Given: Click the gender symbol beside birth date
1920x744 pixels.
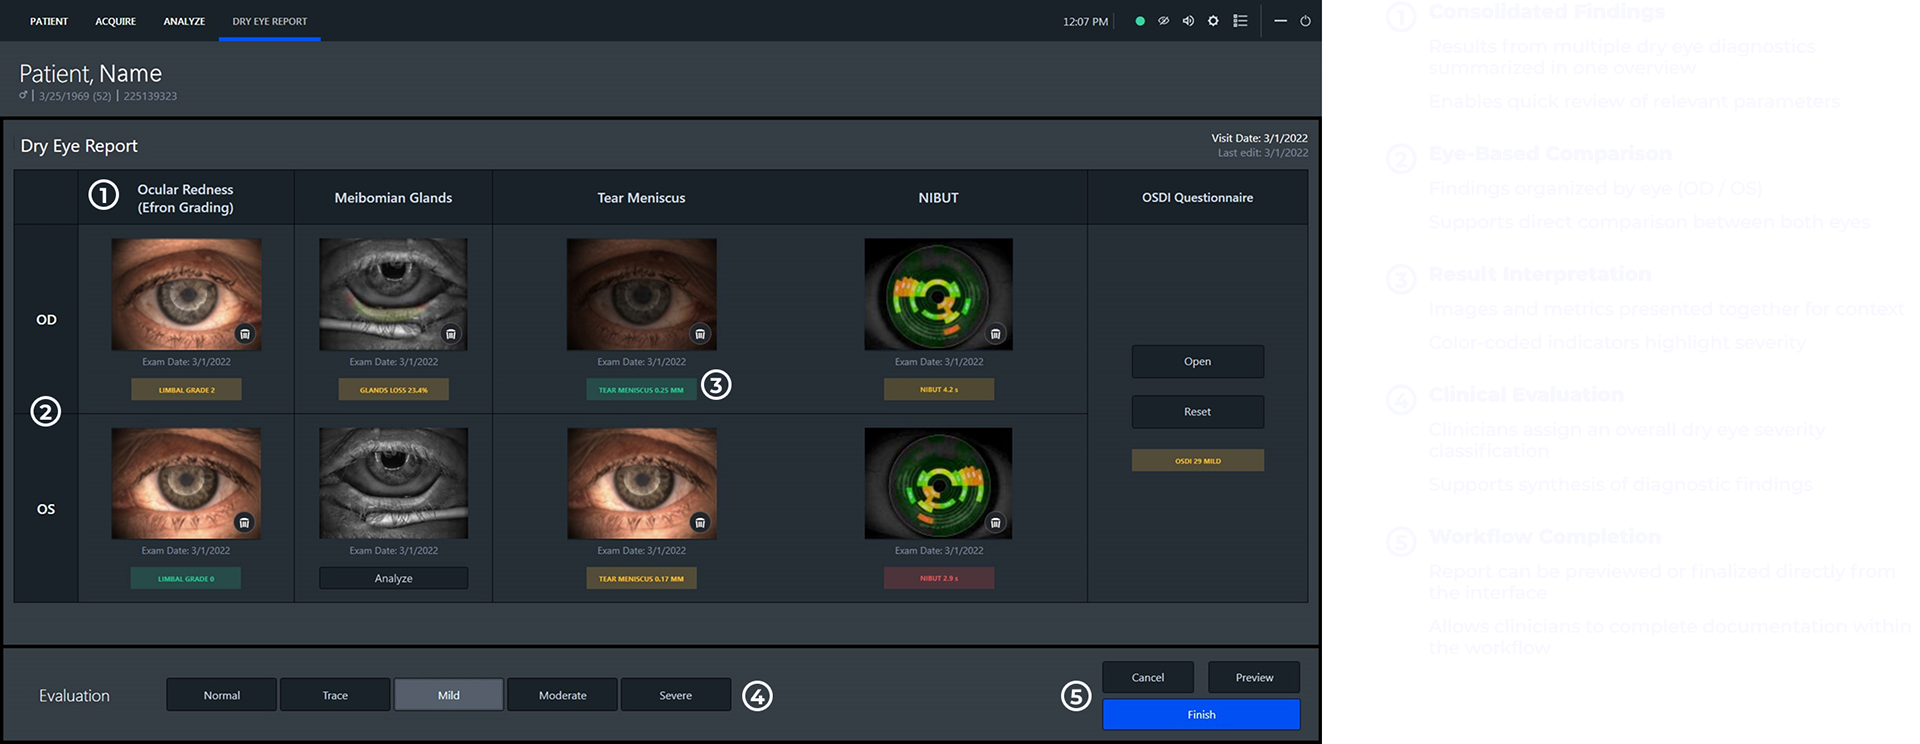Looking at the screenshot, I should click(23, 96).
